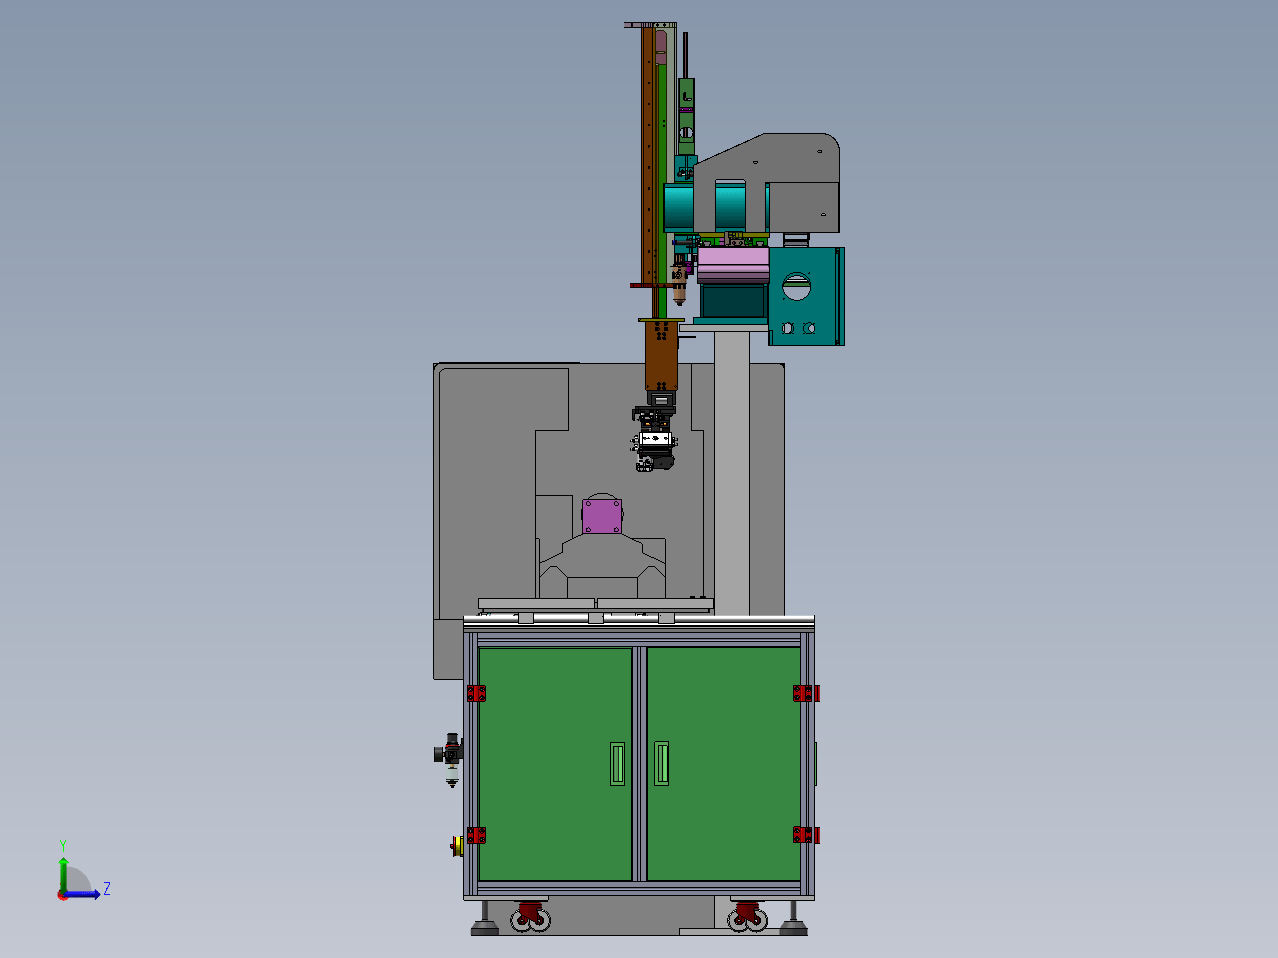Screen dimensions: 1278x958
Task: Select the purple square block on the fixture
Action: point(602,516)
